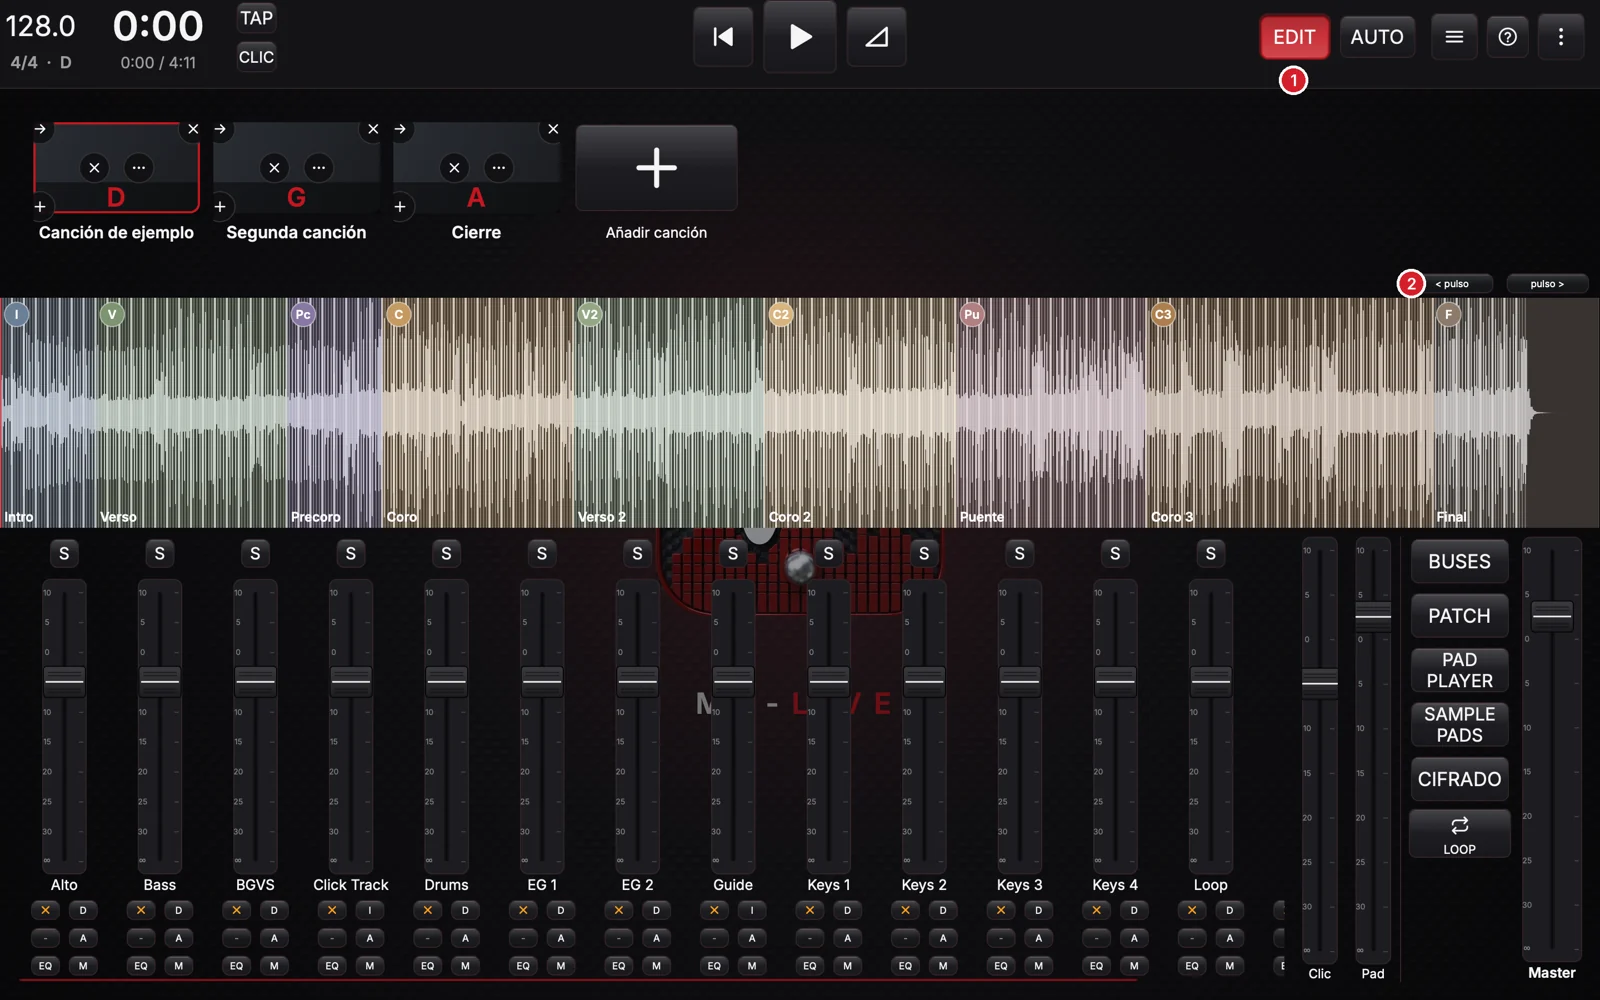1600x1000 pixels.
Task: Toggle EDIT mode off
Action: coord(1294,37)
